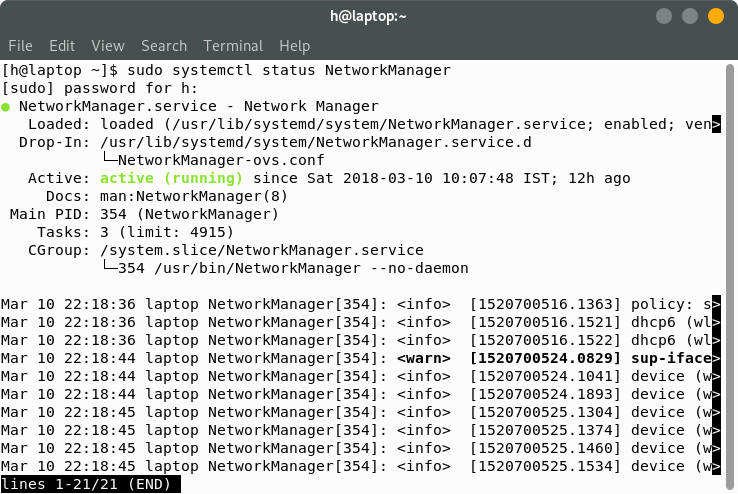This screenshot has height=494, width=738.
Task: Open the Edit menu
Action: click(x=62, y=46)
